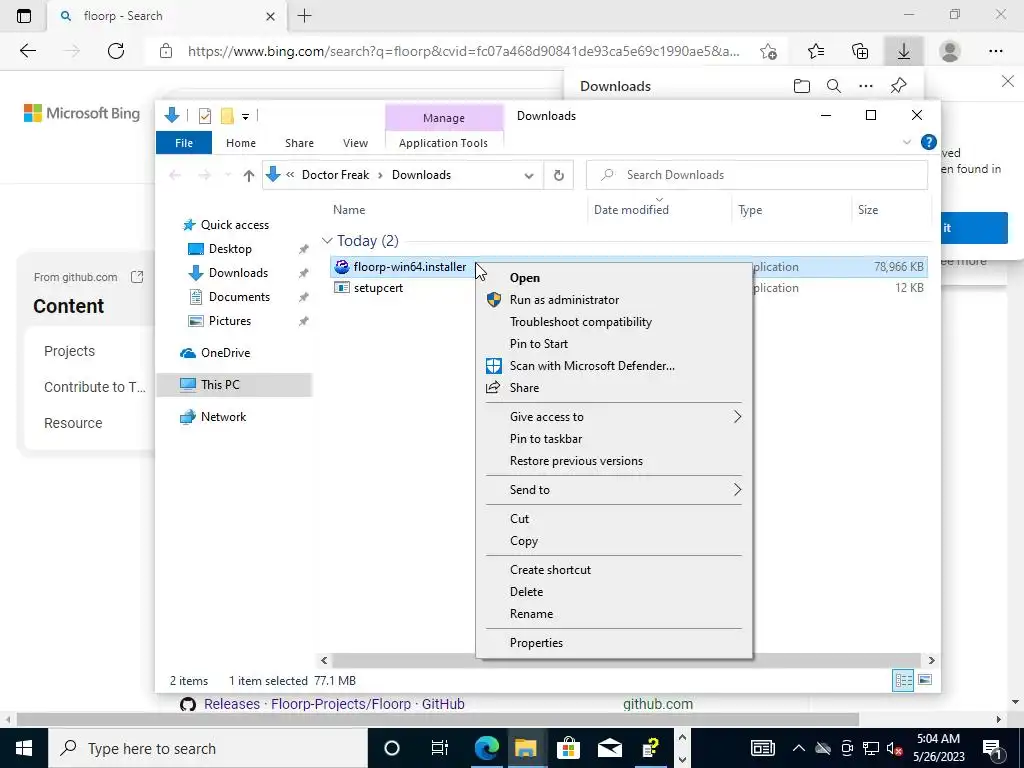Select Desktop in Quick access
Viewport: 1024px width, 768px height.
(x=230, y=249)
